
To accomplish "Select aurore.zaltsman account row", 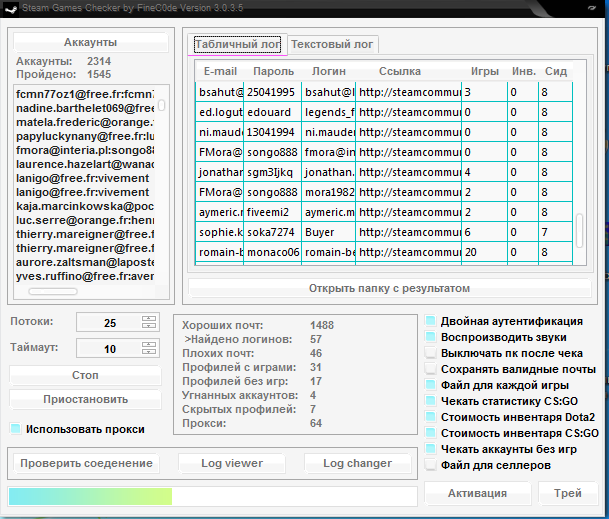I will [85, 262].
